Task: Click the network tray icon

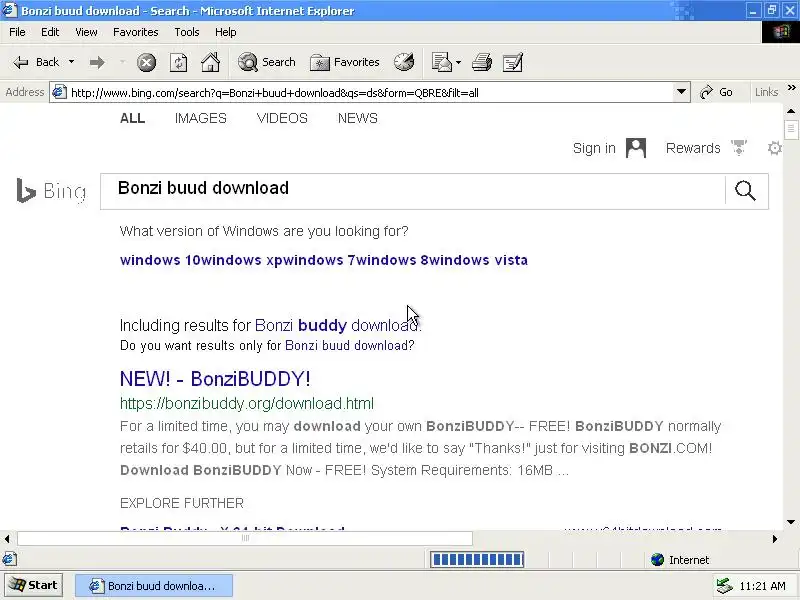Action: (x=724, y=586)
